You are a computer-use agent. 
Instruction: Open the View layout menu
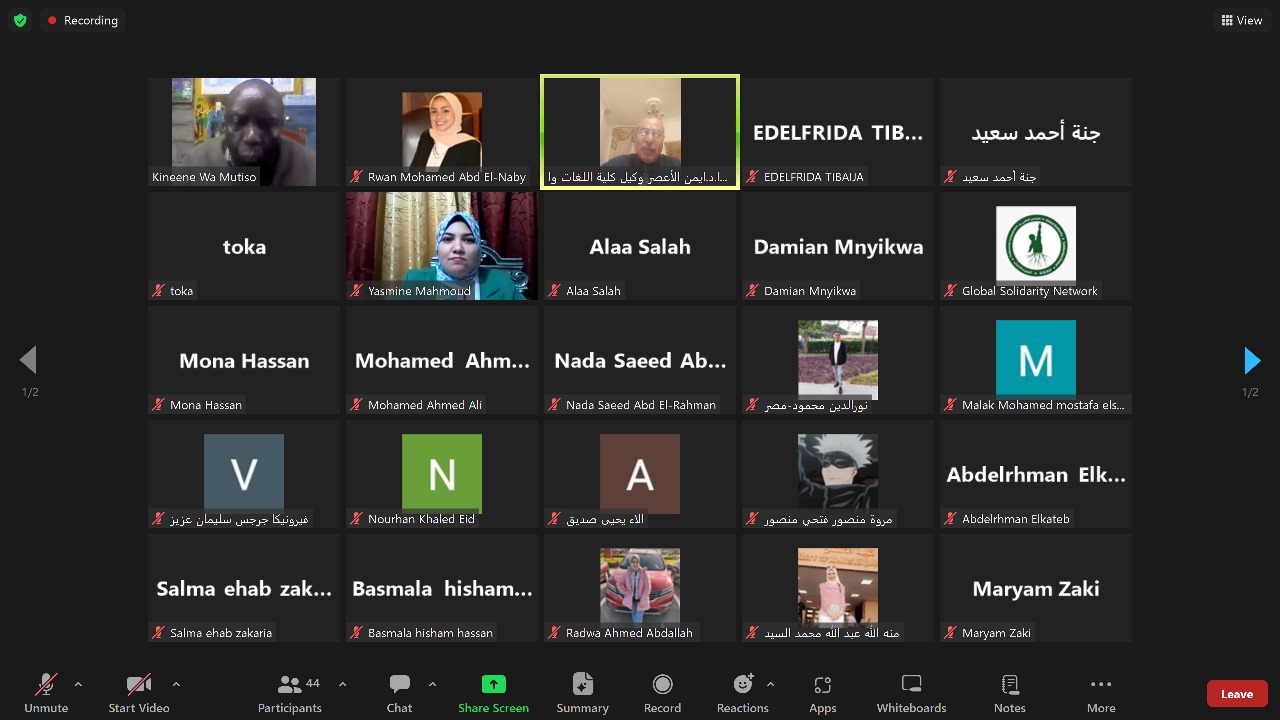(x=1242, y=20)
